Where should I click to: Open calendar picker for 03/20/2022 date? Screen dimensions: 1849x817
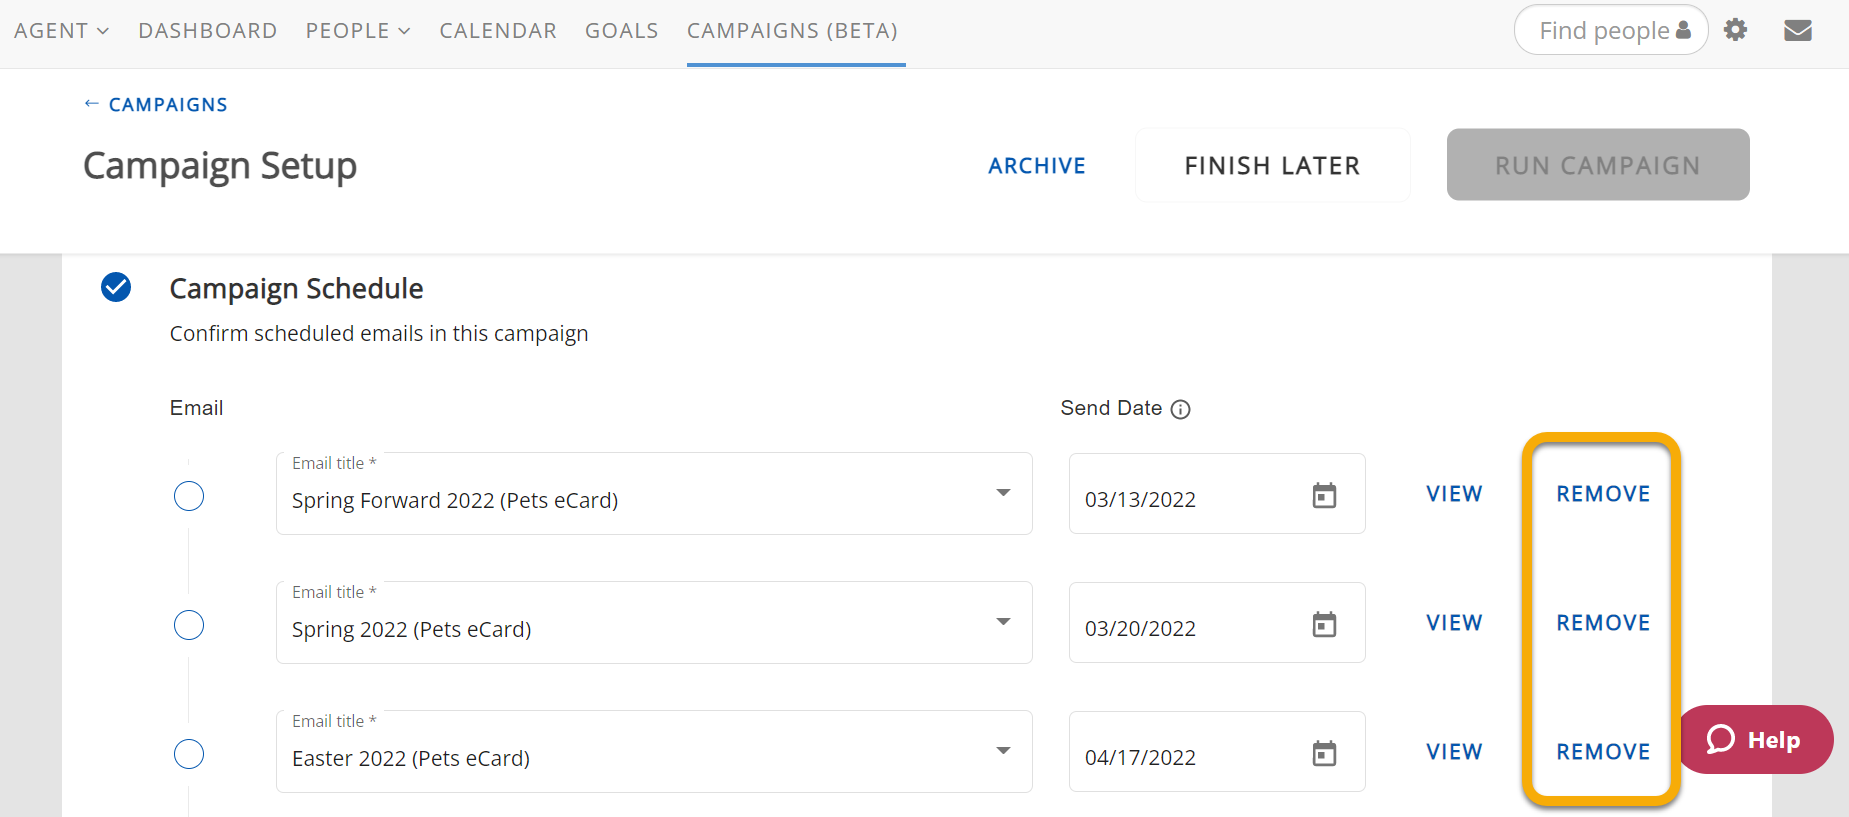tap(1324, 624)
